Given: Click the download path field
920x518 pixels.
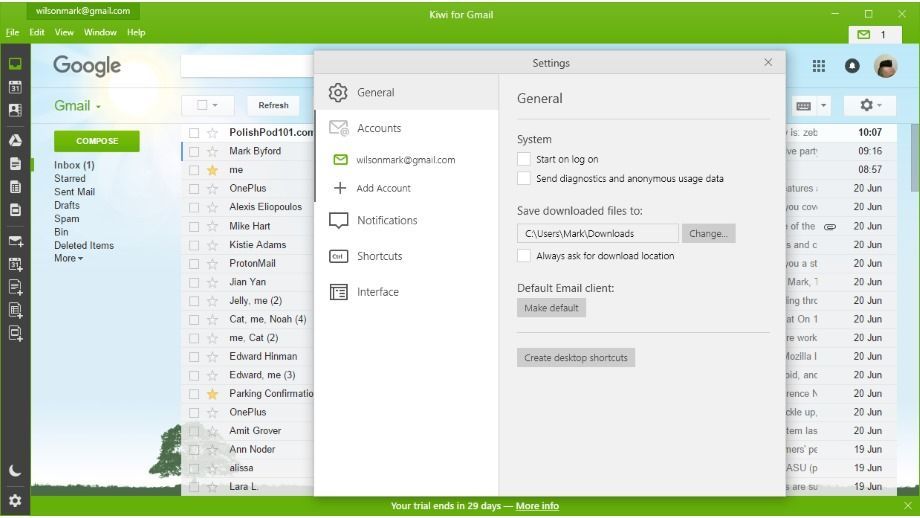Looking at the screenshot, I should (597, 233).
